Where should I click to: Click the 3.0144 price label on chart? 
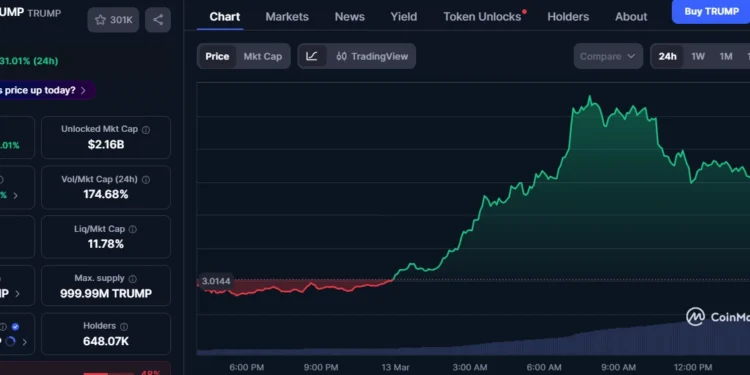(x=216, y=281)
